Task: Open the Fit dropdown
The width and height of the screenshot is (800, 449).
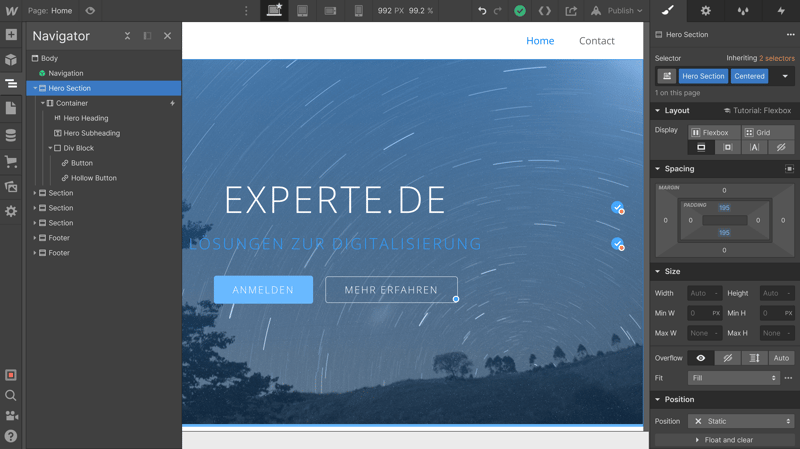Action: point(734,378)
